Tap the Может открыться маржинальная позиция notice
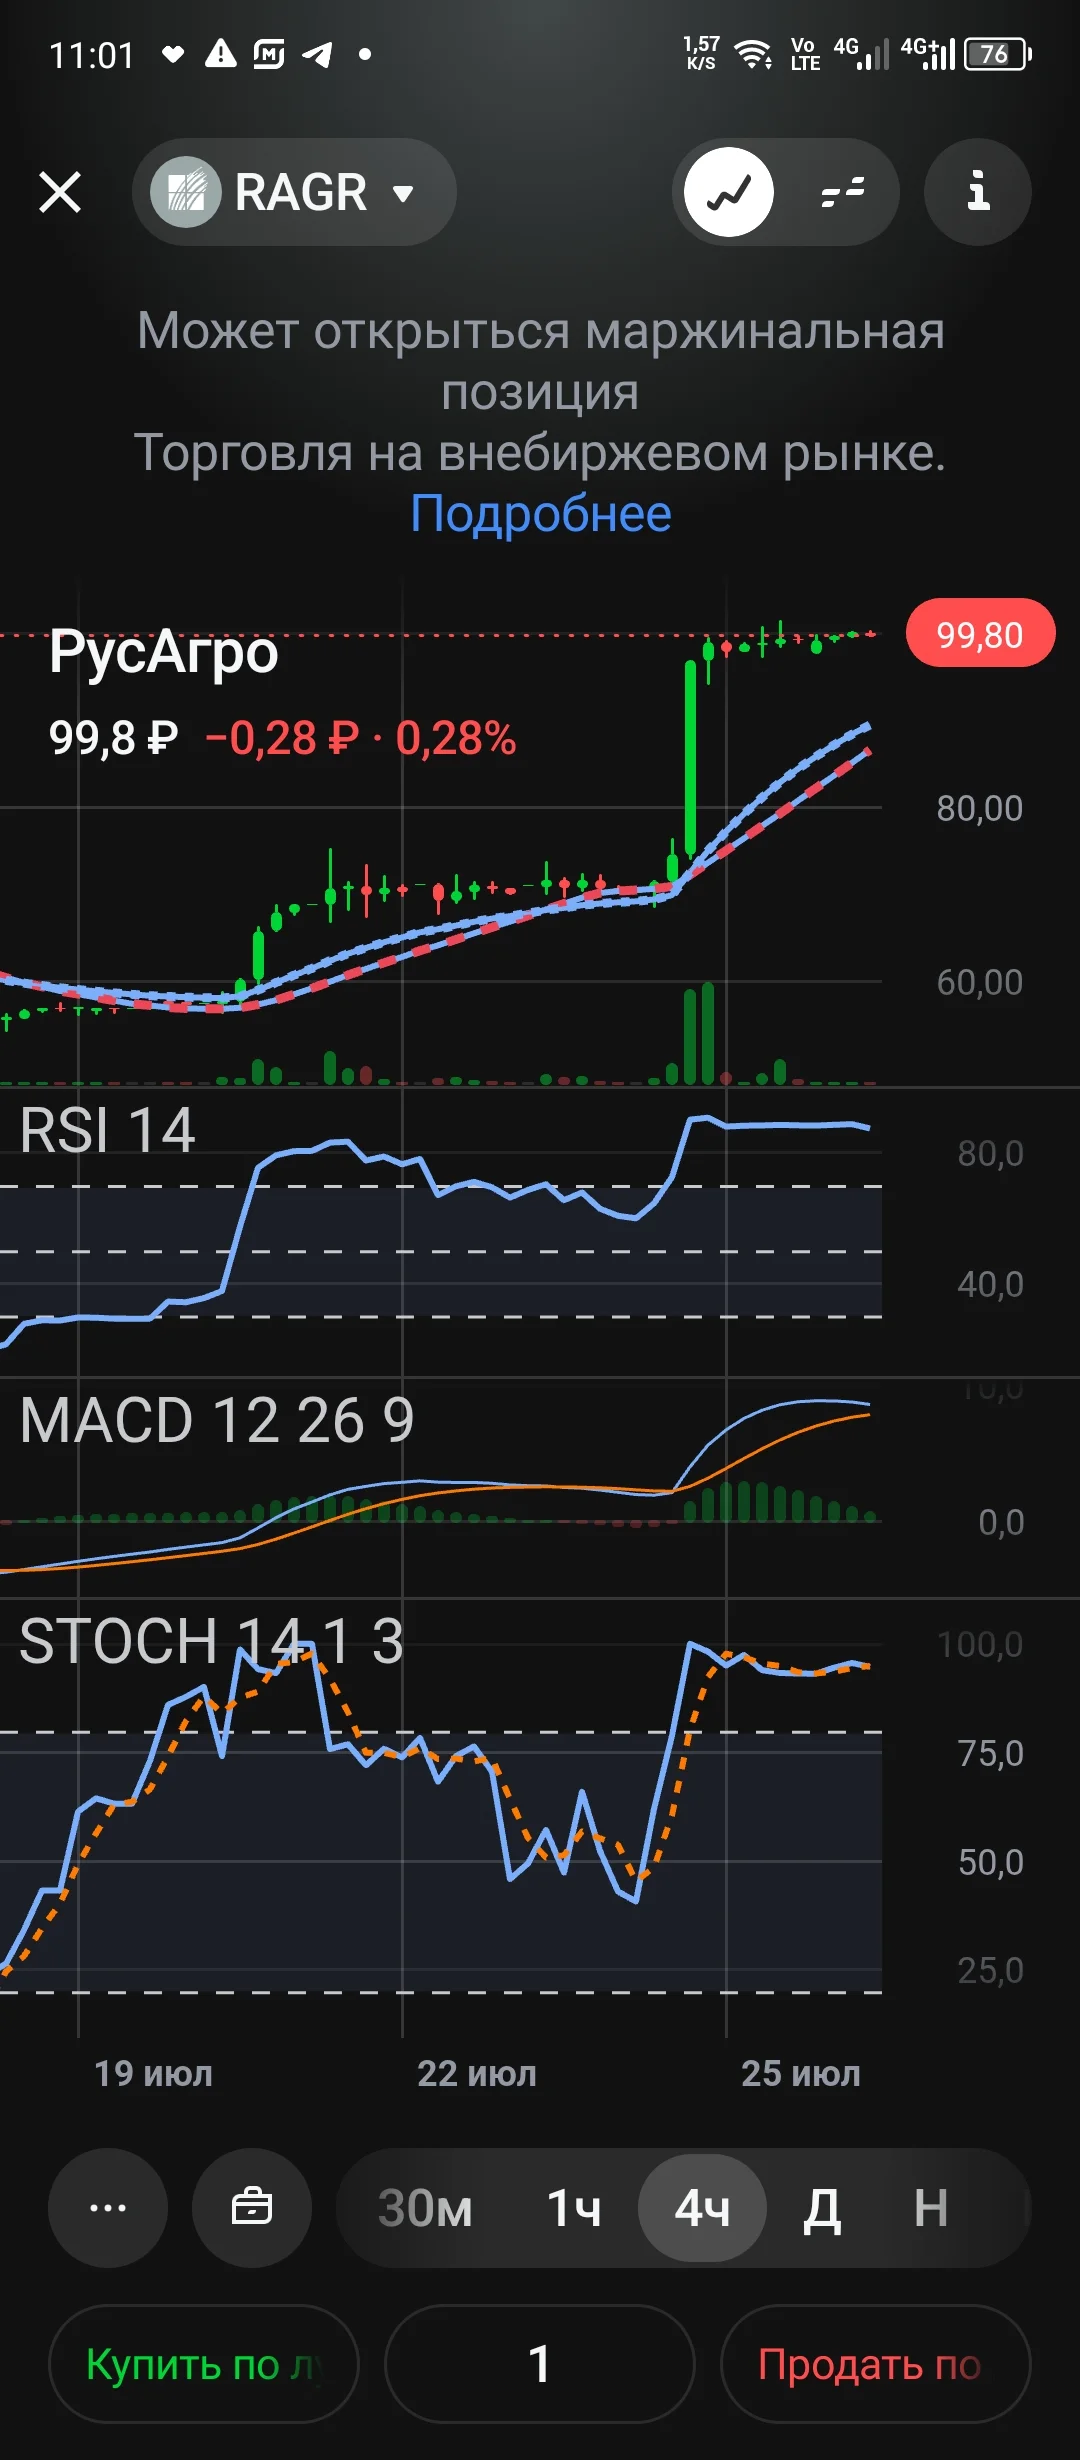Viewport: 1080px width, 2460px height. (x=540, y=361)
